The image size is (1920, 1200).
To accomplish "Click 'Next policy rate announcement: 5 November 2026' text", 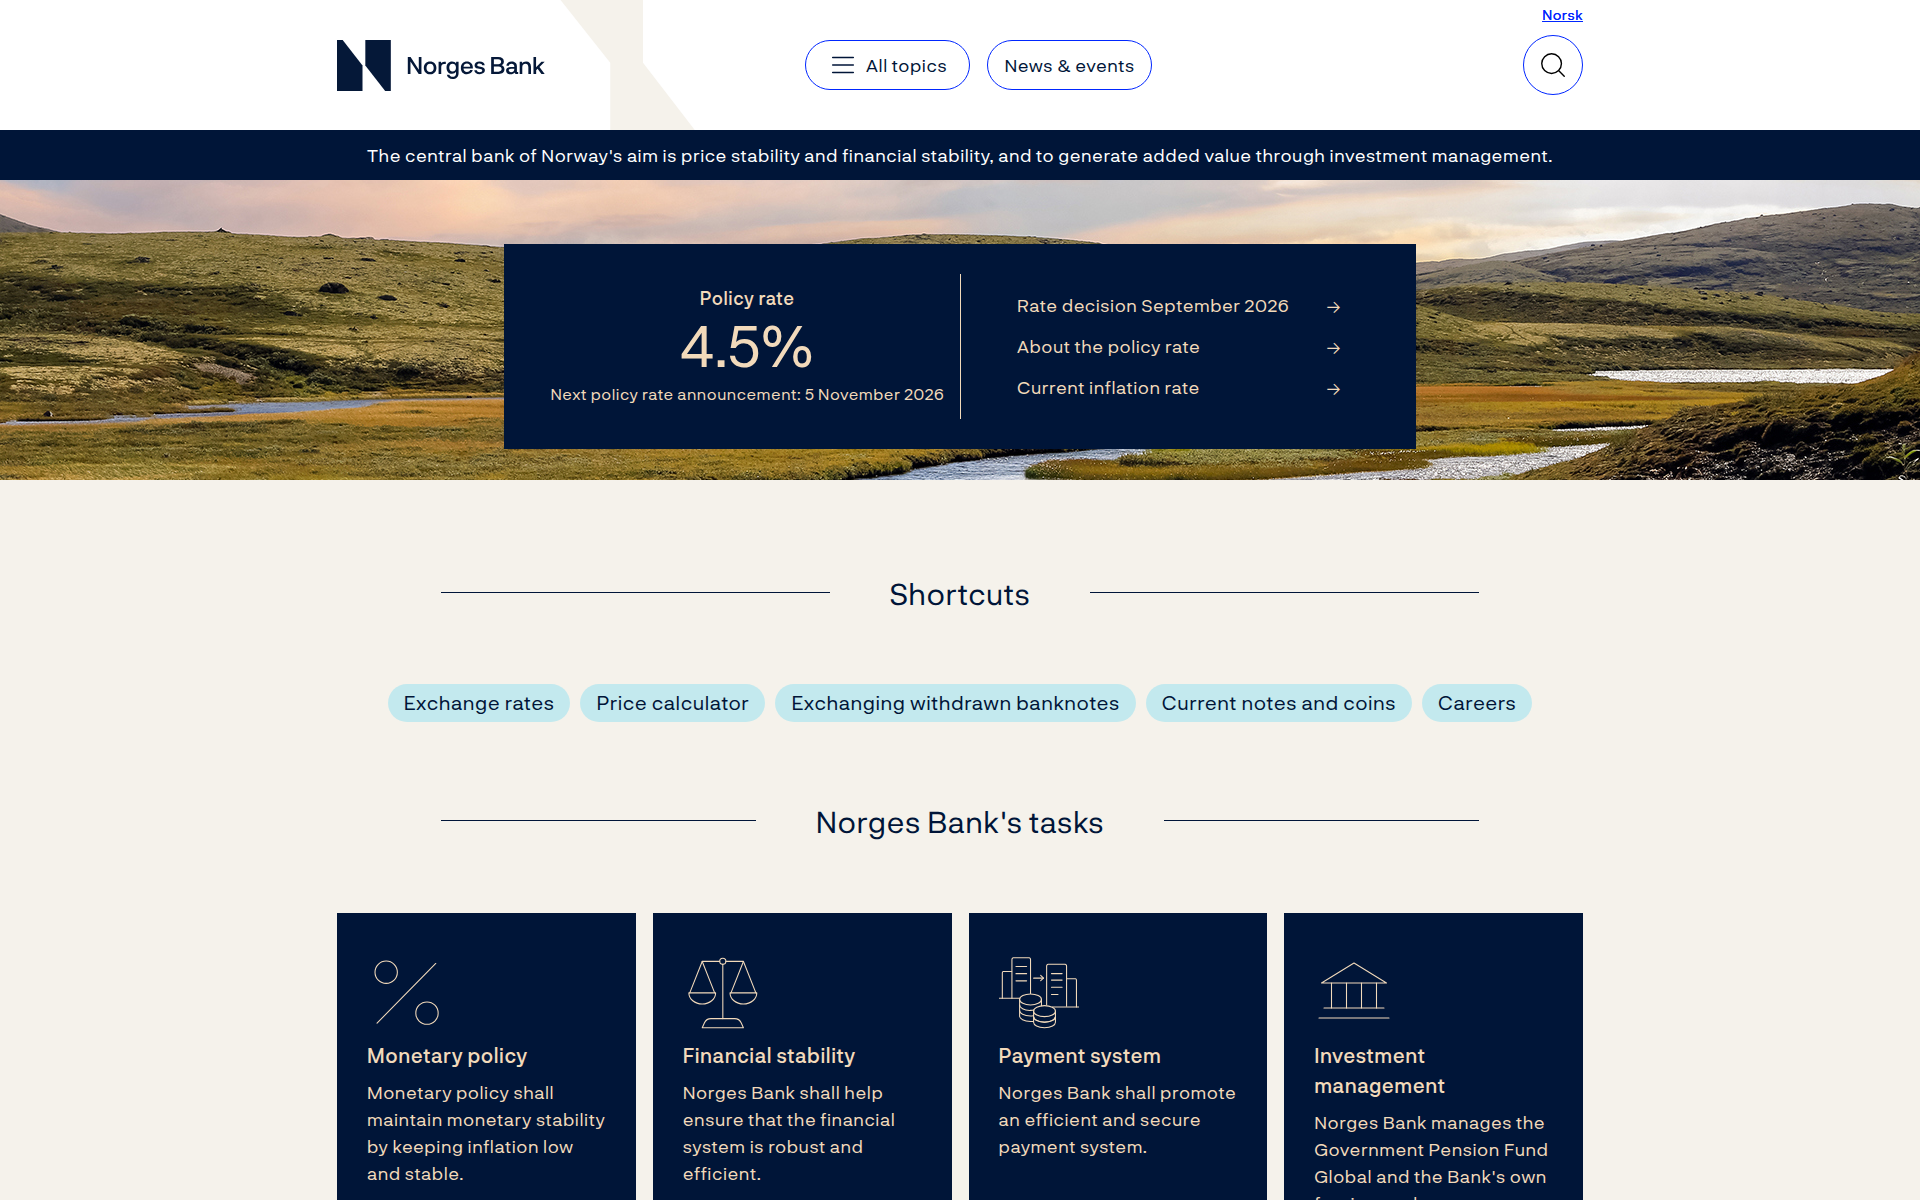I will pyautogui.click(x=746, y=395).
